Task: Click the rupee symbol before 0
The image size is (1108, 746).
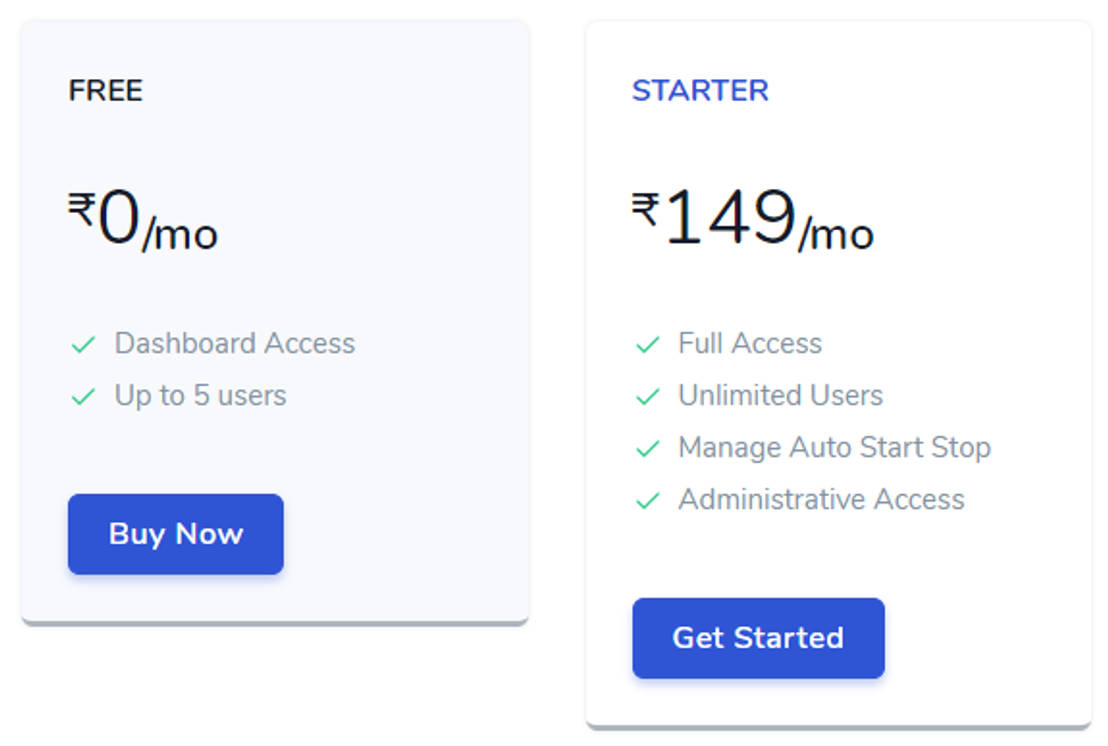Action: click(x=81, y=209)
